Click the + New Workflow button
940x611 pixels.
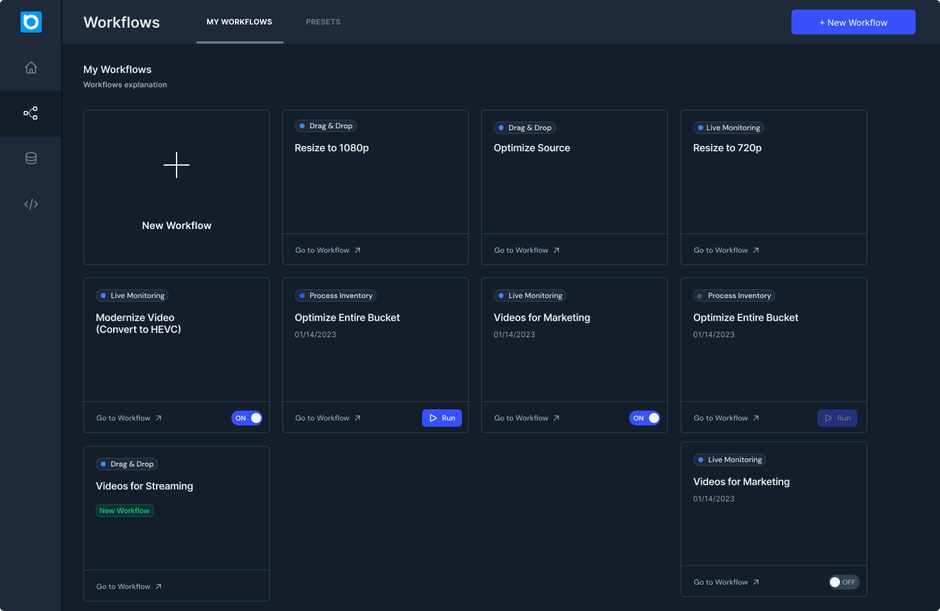point(853,22)
